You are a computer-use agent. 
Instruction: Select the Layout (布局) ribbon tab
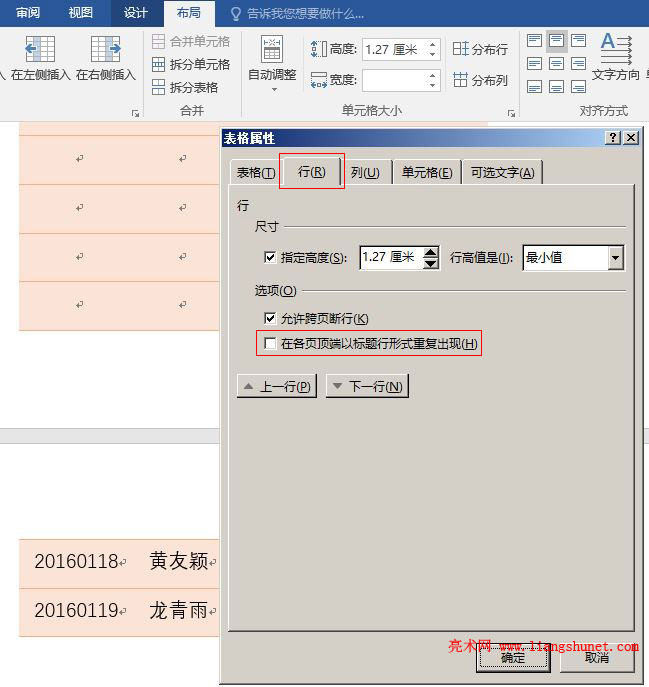pyautogui.click(x=189, y=13)
